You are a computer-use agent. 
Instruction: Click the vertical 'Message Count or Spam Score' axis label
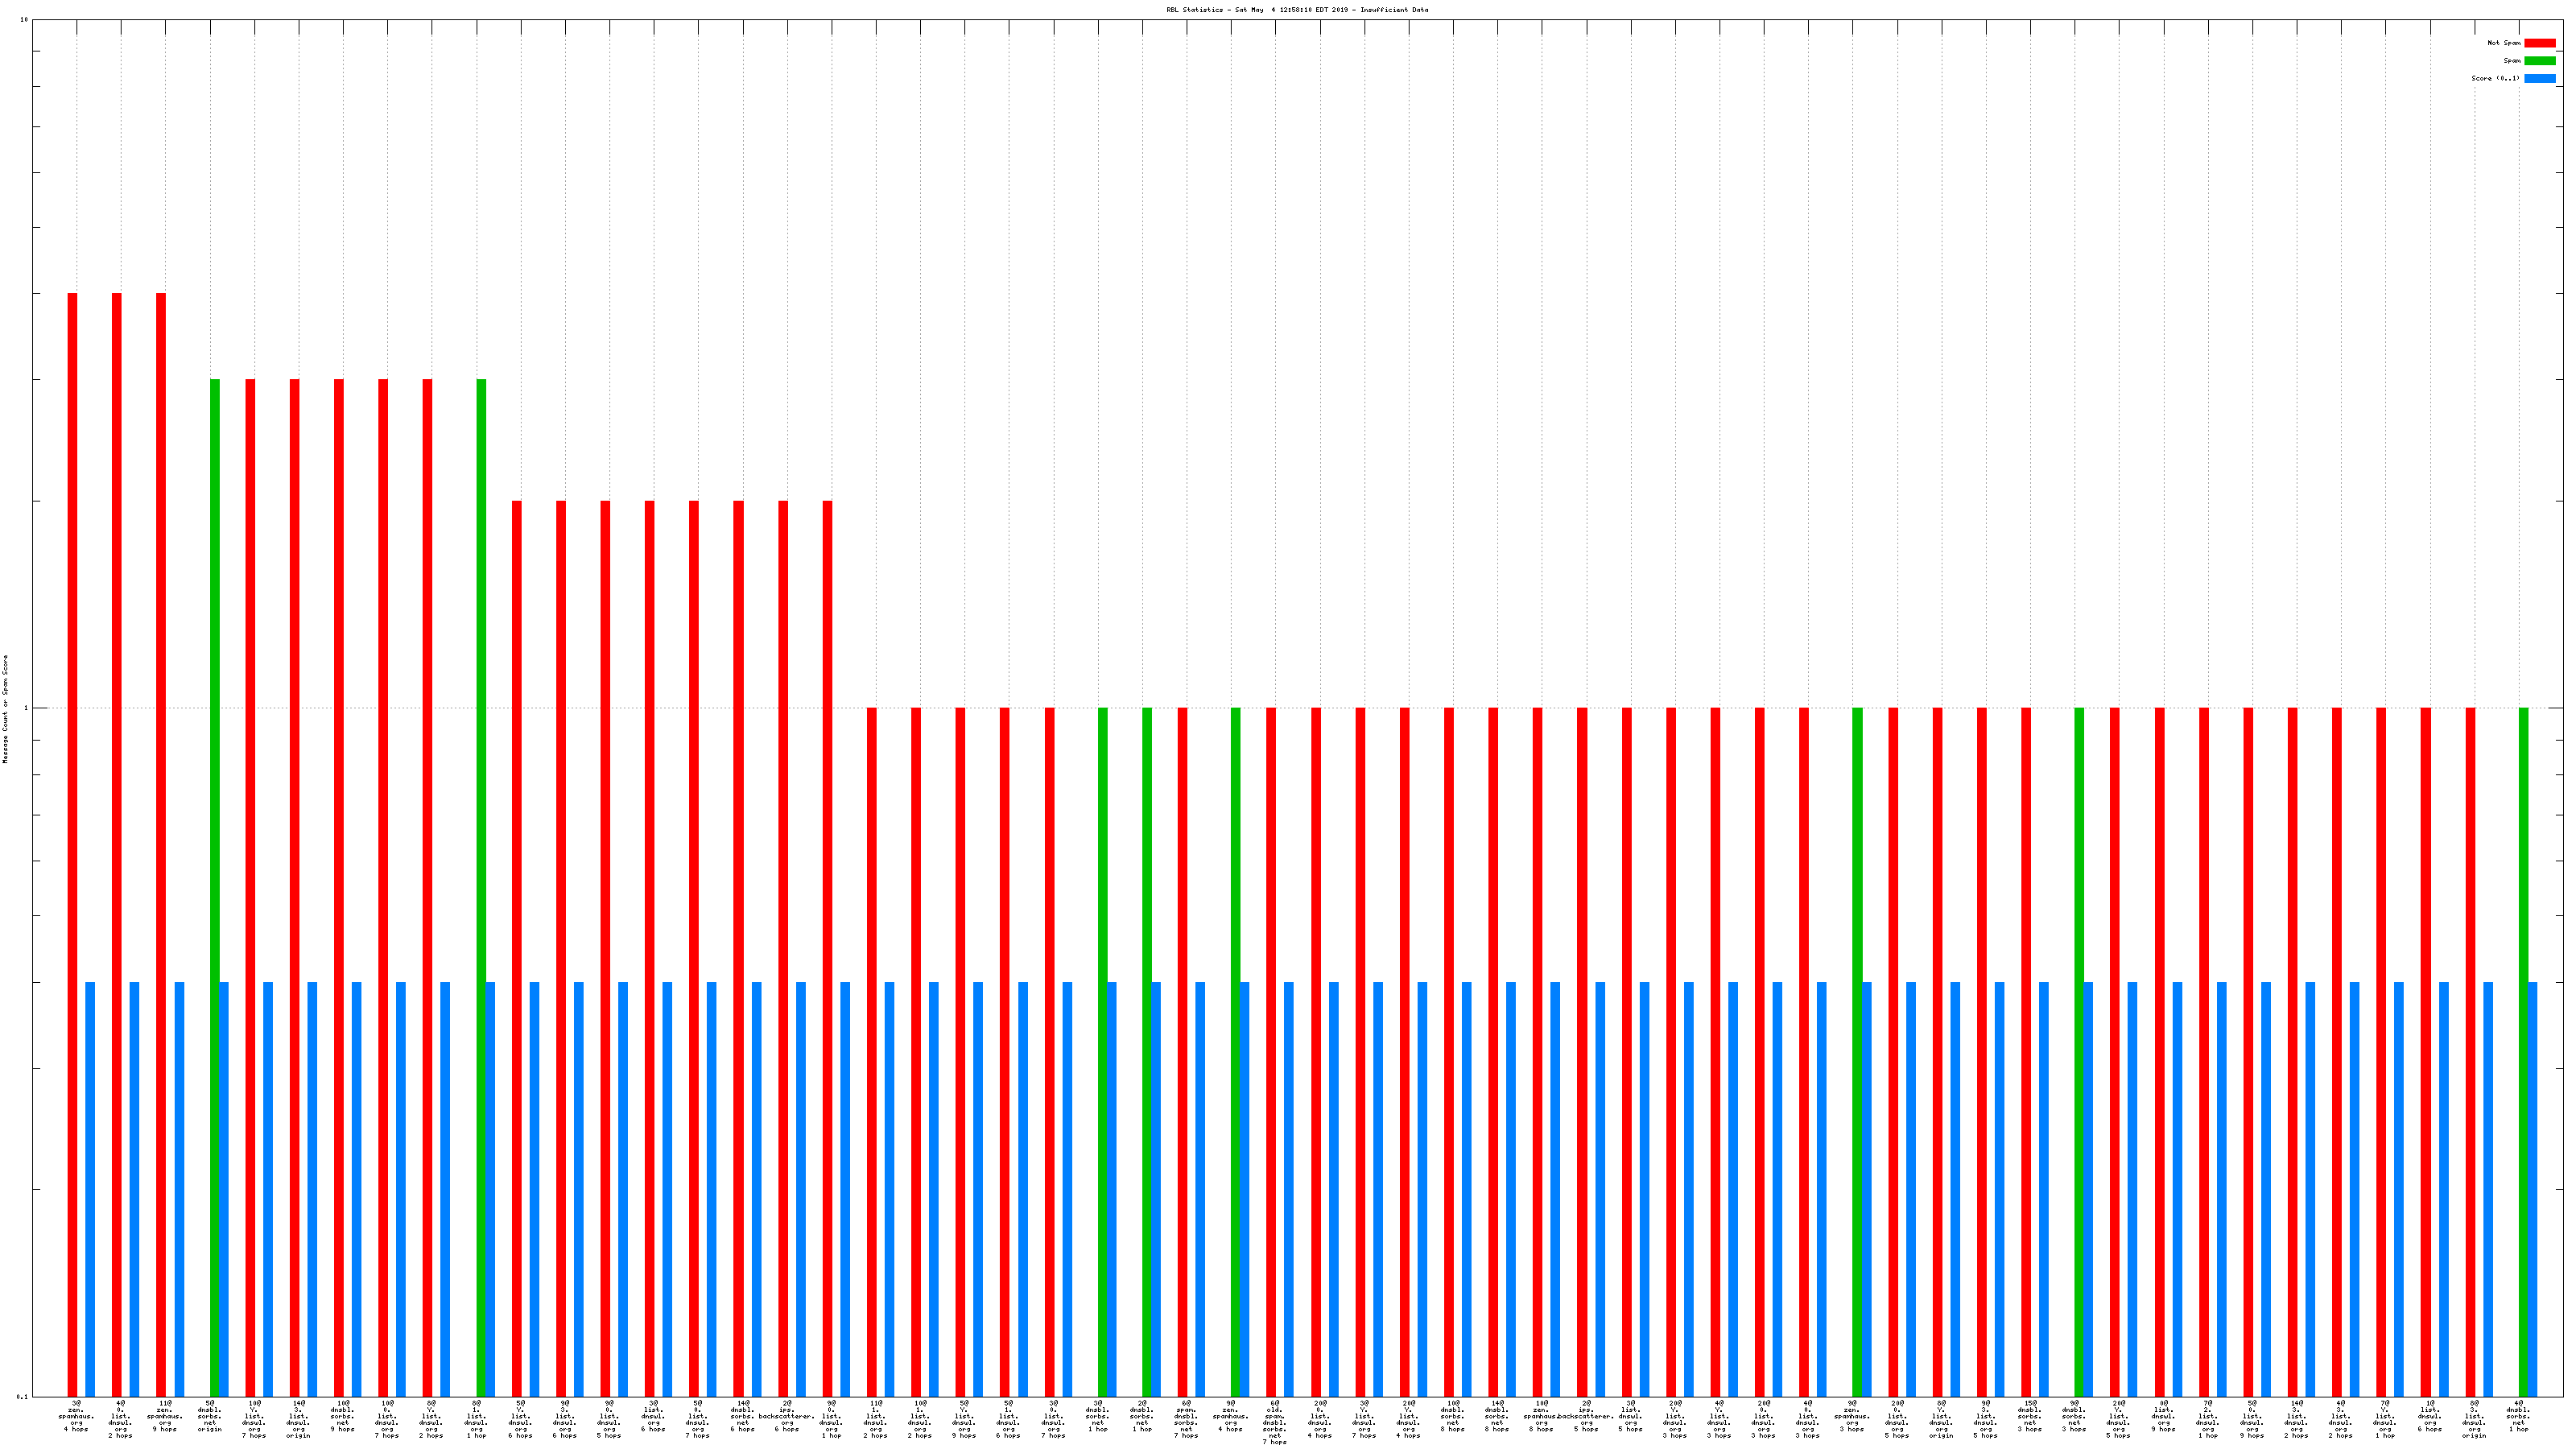(x=5, y=709)
